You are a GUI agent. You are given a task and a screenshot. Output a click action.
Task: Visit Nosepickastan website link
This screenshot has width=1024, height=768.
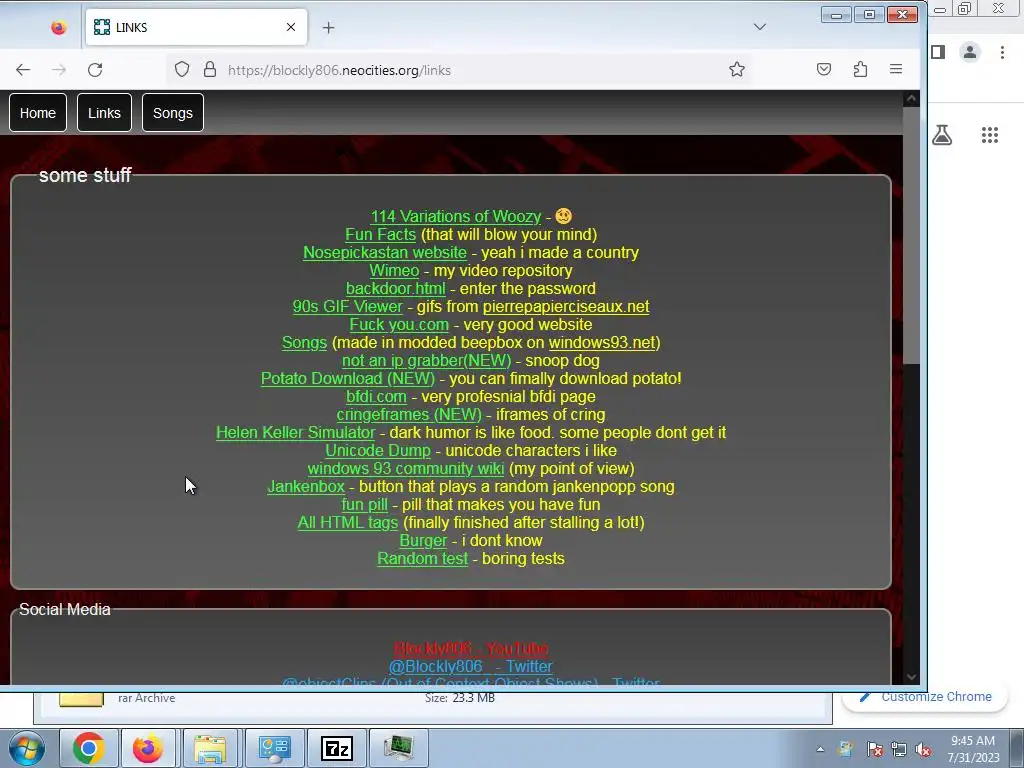pos(385,253)
